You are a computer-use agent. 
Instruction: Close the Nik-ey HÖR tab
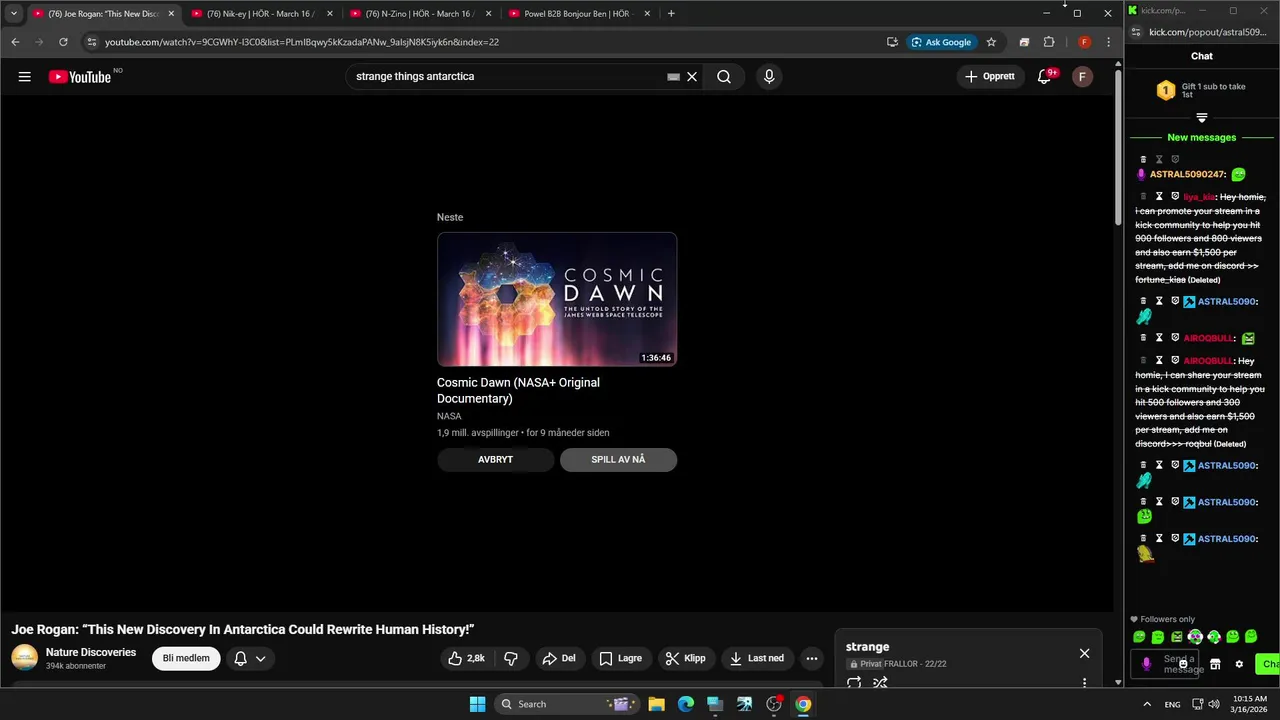[x=330, y=14]
